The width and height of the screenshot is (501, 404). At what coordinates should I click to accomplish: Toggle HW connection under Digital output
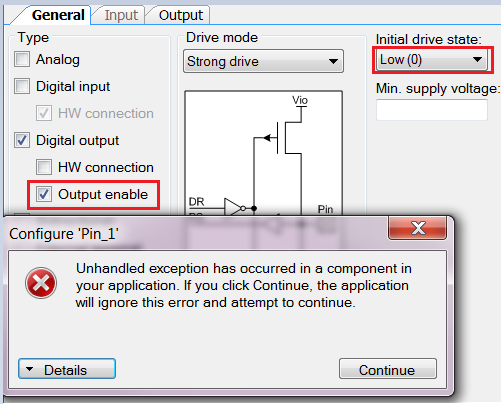point(44,167)
